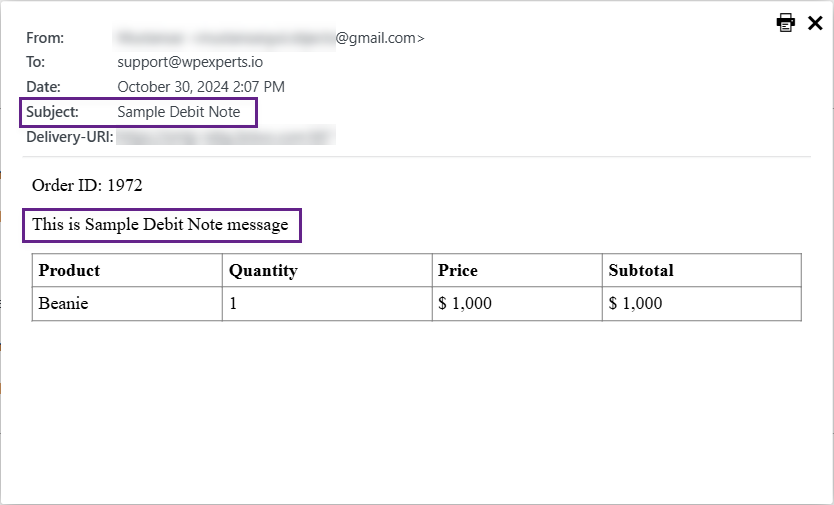The width and height of the screenshot is (834, 505).
Task: Click the Sample Debit Note message text
Action: (160, 225)
